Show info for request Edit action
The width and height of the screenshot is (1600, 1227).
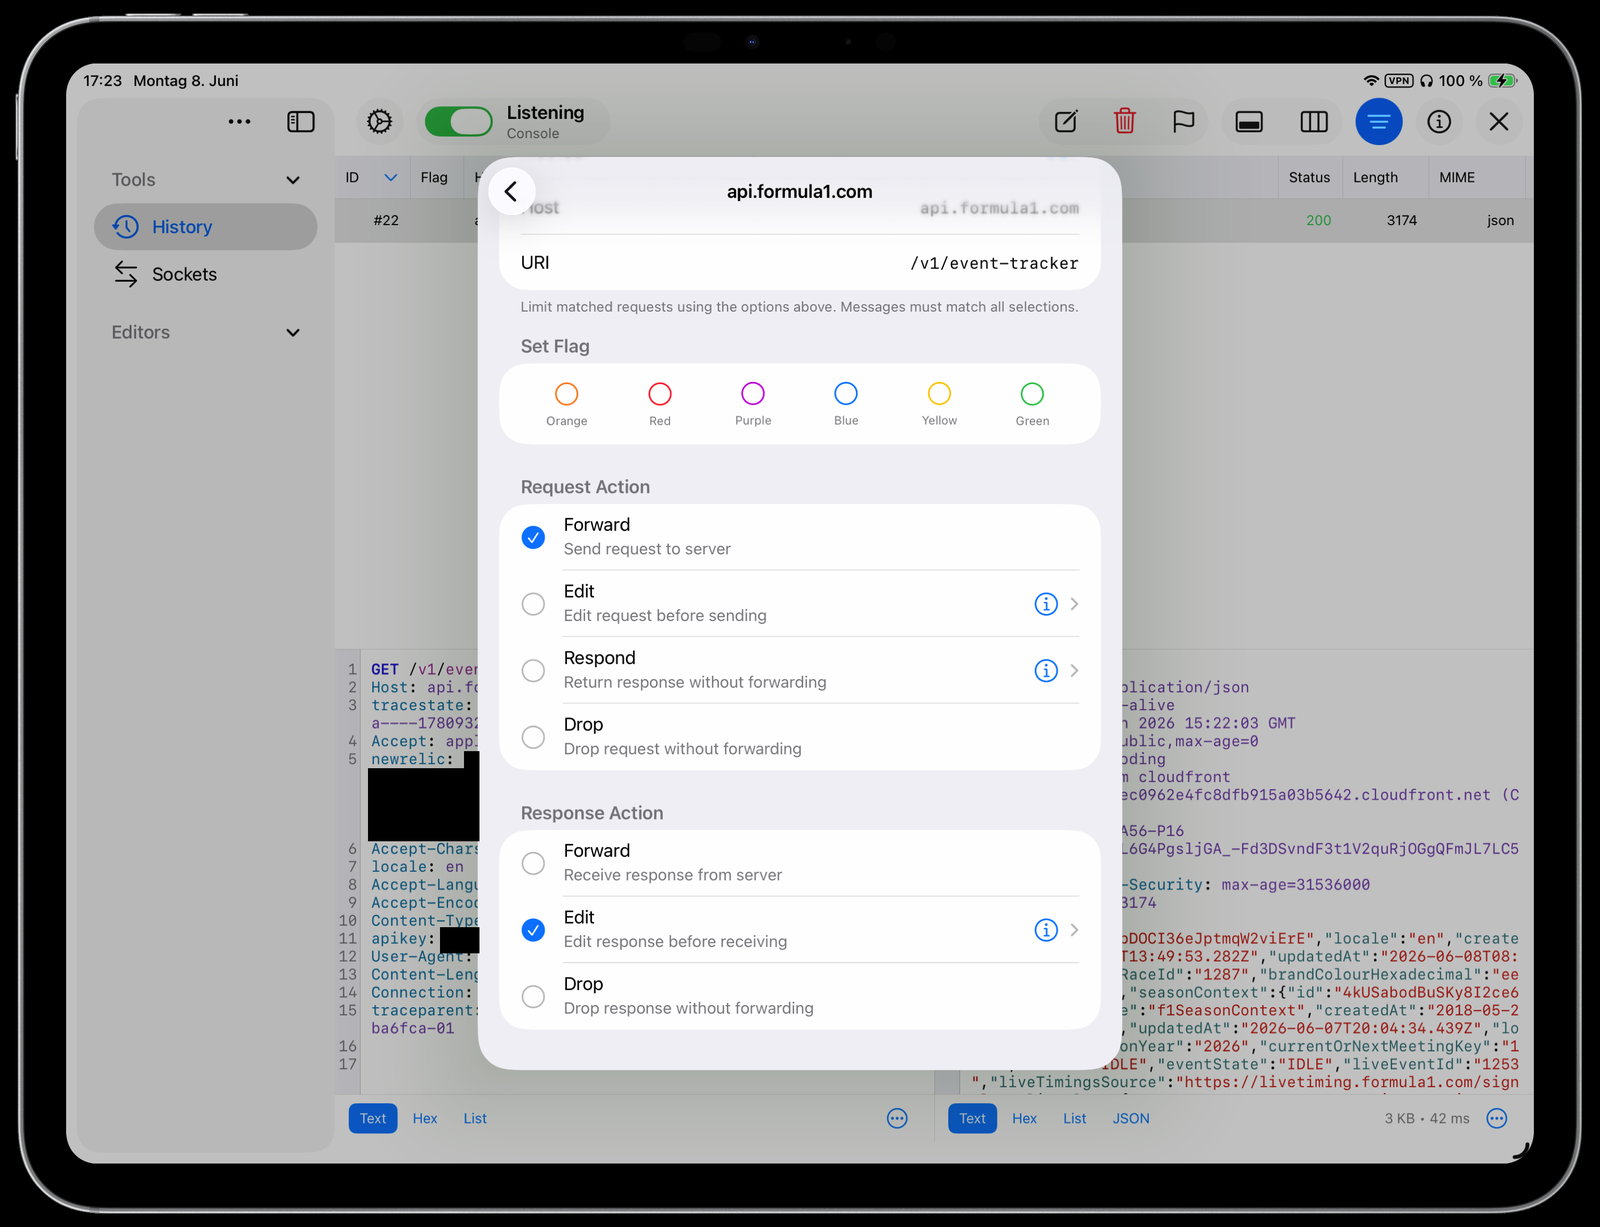pos(1046,604)
